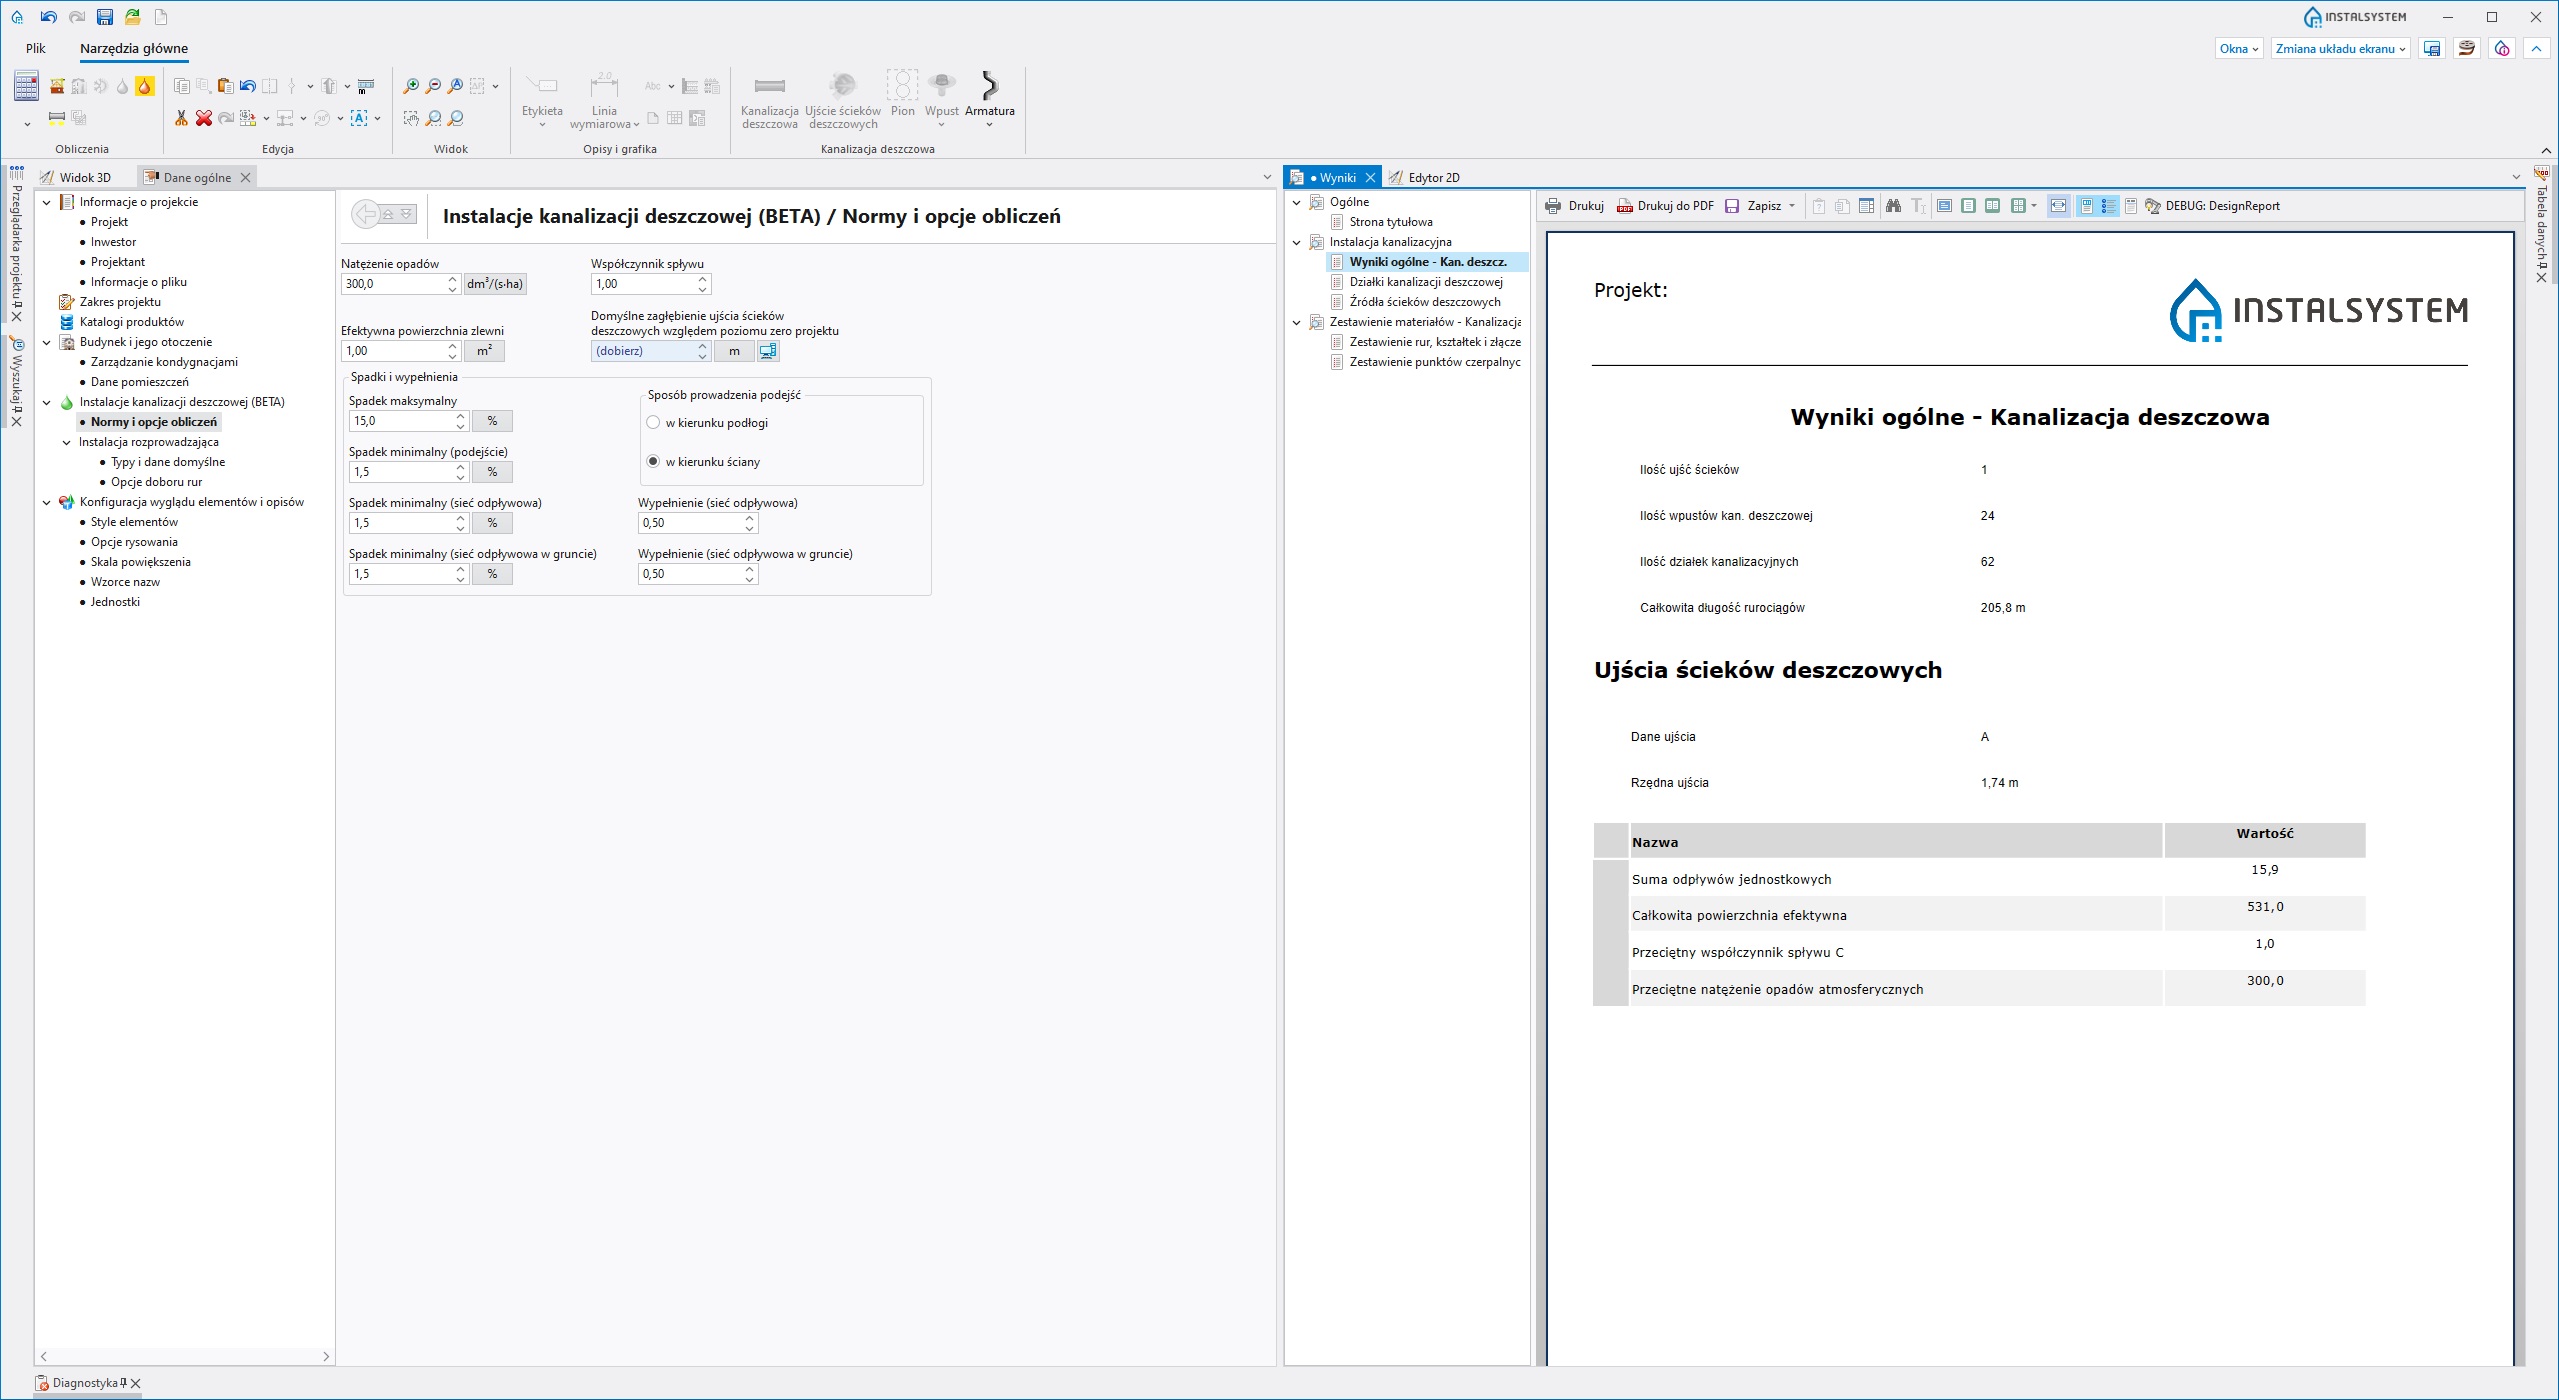This screenshot has height=1400, width=2559.
Task: Click two-page layout icon in report toolbar
Action: point(1992,206)
